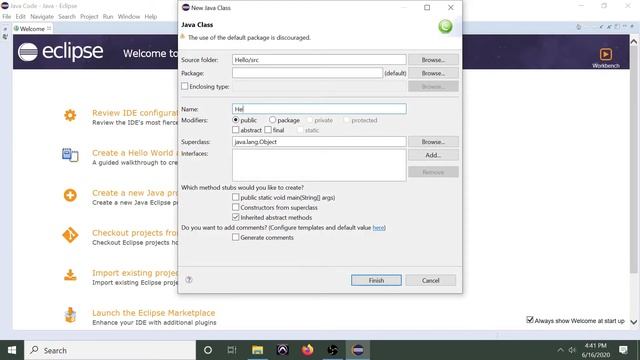640x360 pixels.
Task: Open the Search menu
Action: click(67, 17)
